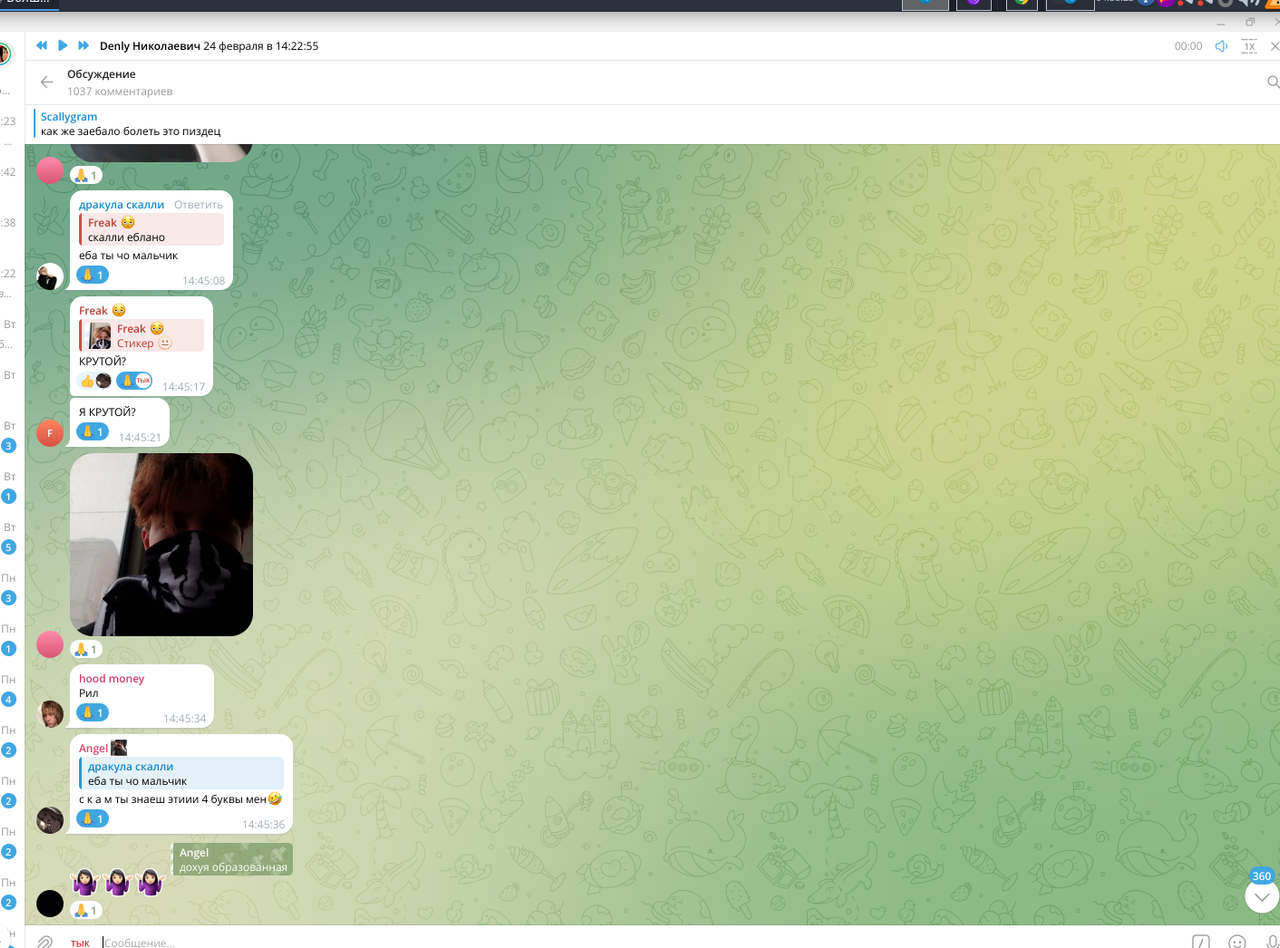Jump to quoted 'еба ты чо мальчик' in Angel's message
1280x948 pixels.
tap(182, 774)
